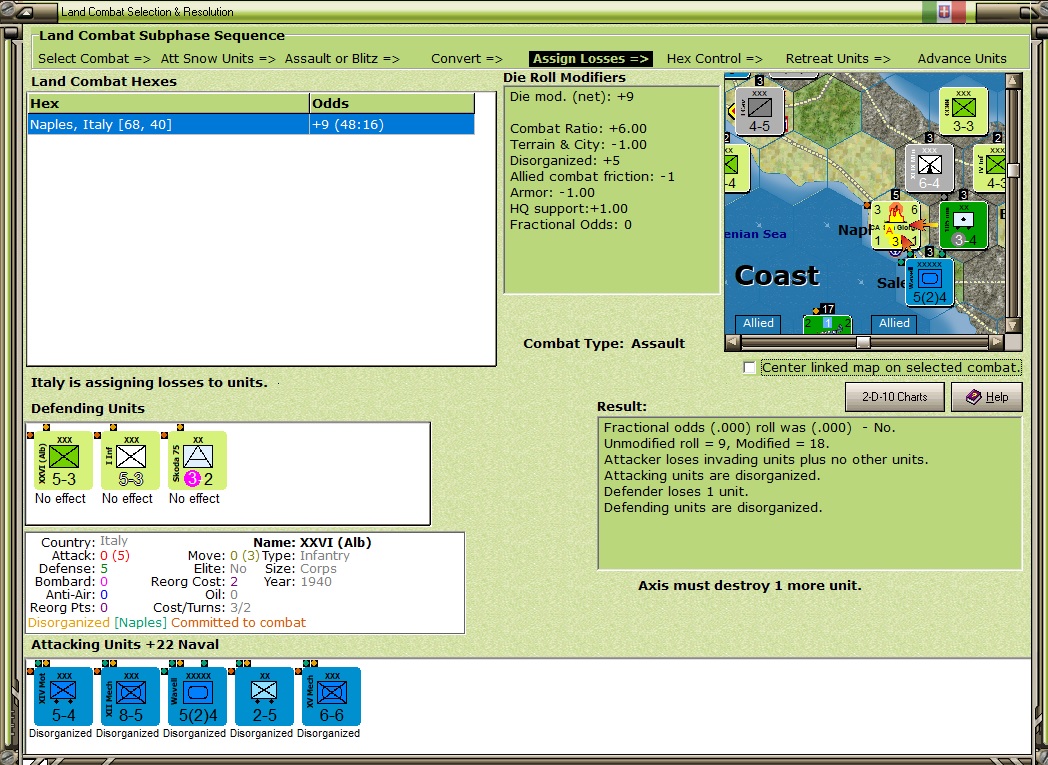The height and width of the screenshot is (765, 1048).
Task: Click the flag icon in the title bar
Action: [944, 11]
